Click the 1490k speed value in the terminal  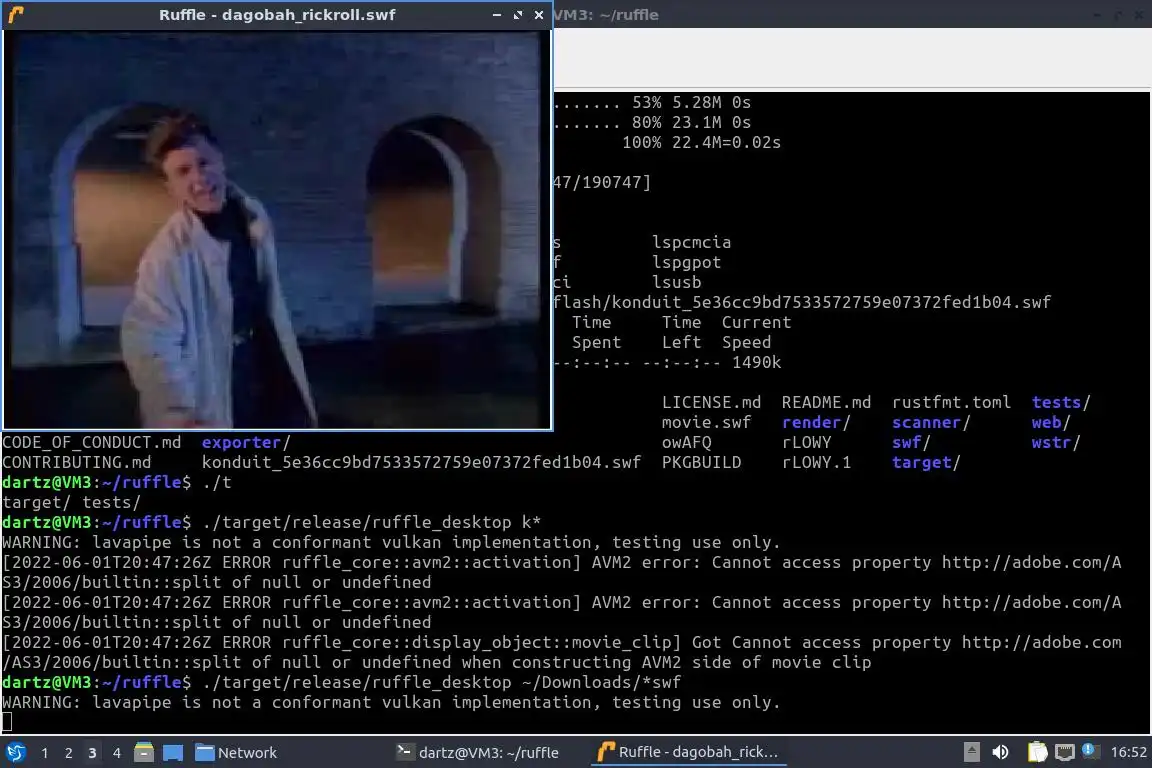756,362
